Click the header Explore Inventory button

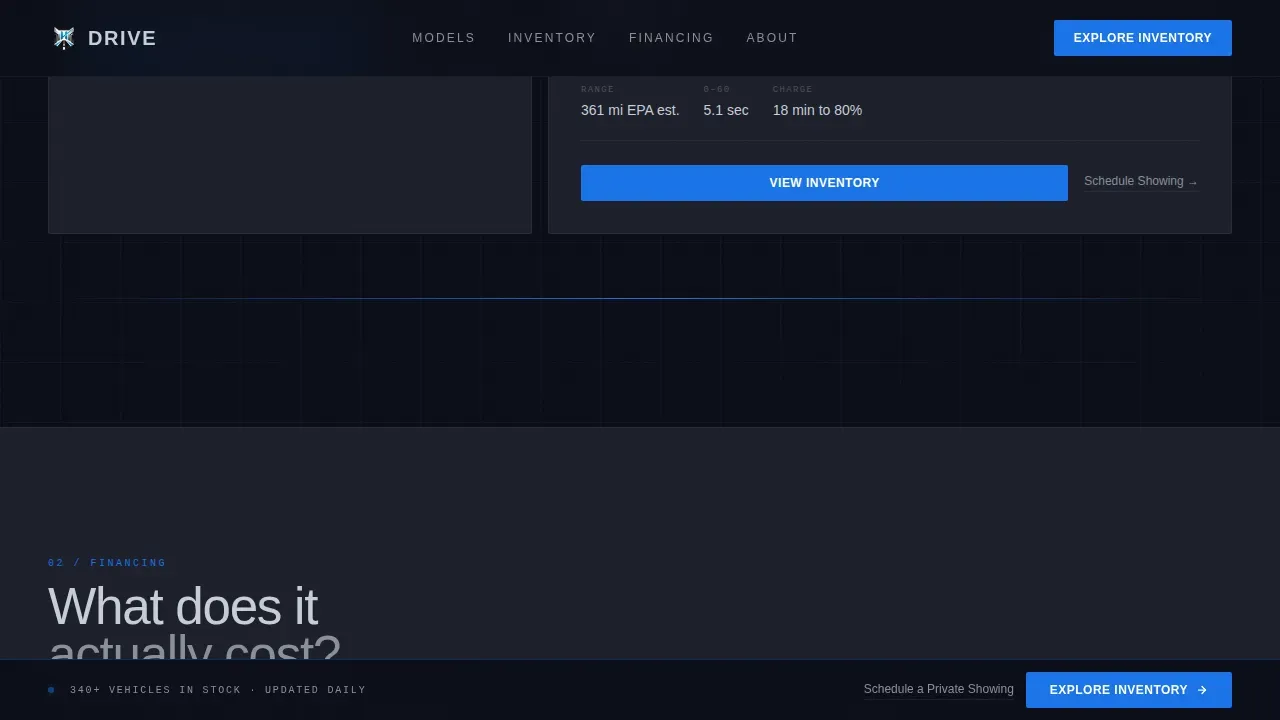(x=1143, y=38)
